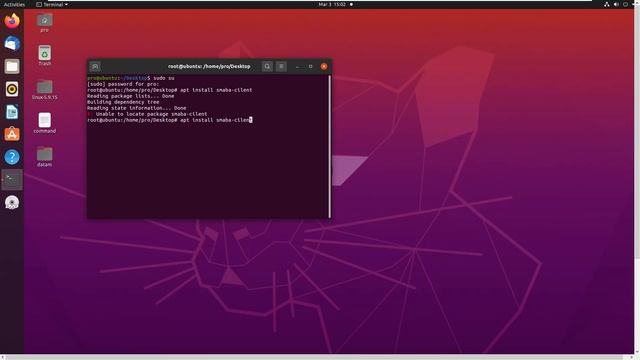This screenshot has width=640, height=360.
Task: Open Terminal app menu in top bar
Action: [x=52, y=4]
